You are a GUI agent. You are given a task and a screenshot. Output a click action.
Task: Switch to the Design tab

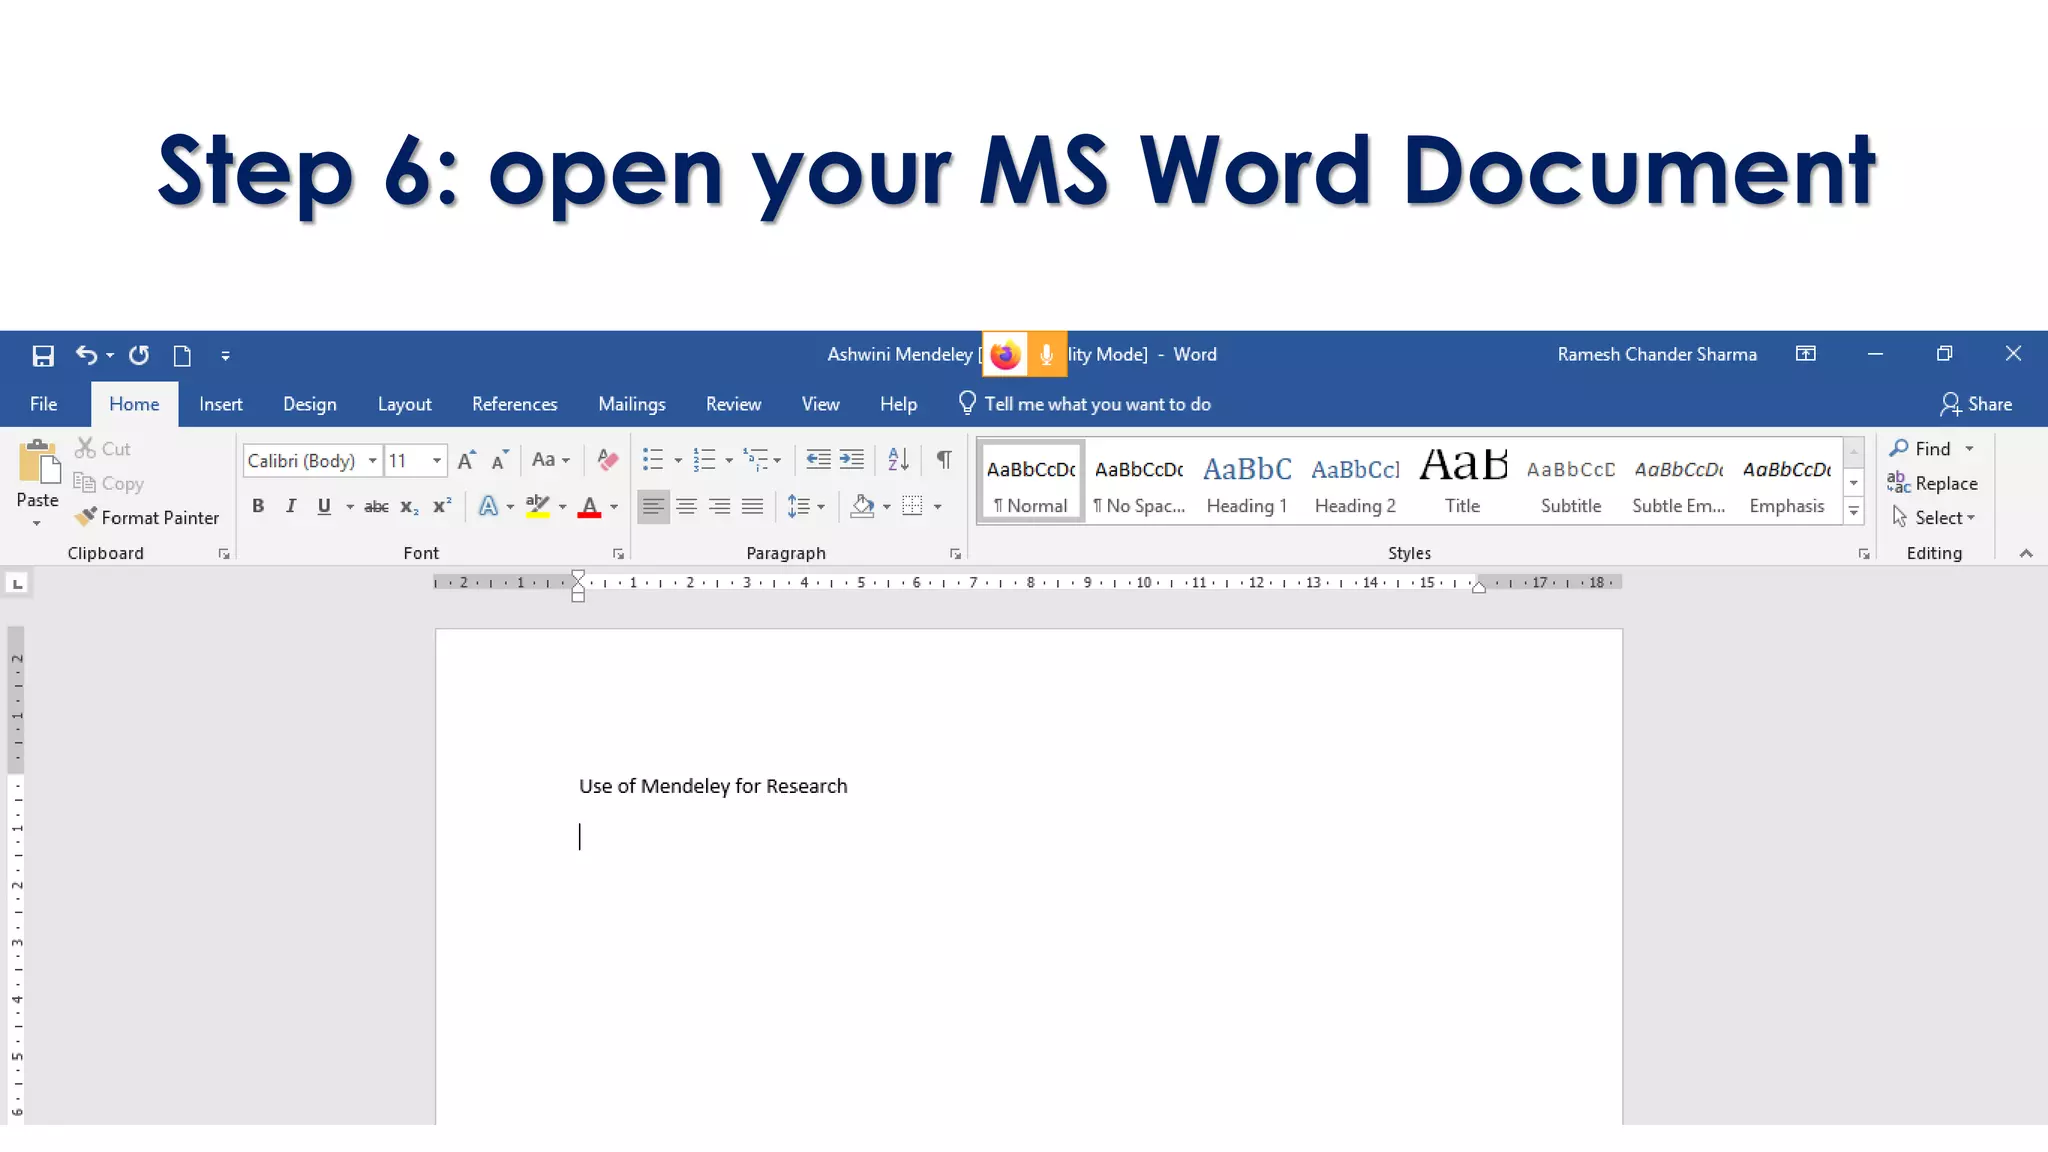point(309,404)
